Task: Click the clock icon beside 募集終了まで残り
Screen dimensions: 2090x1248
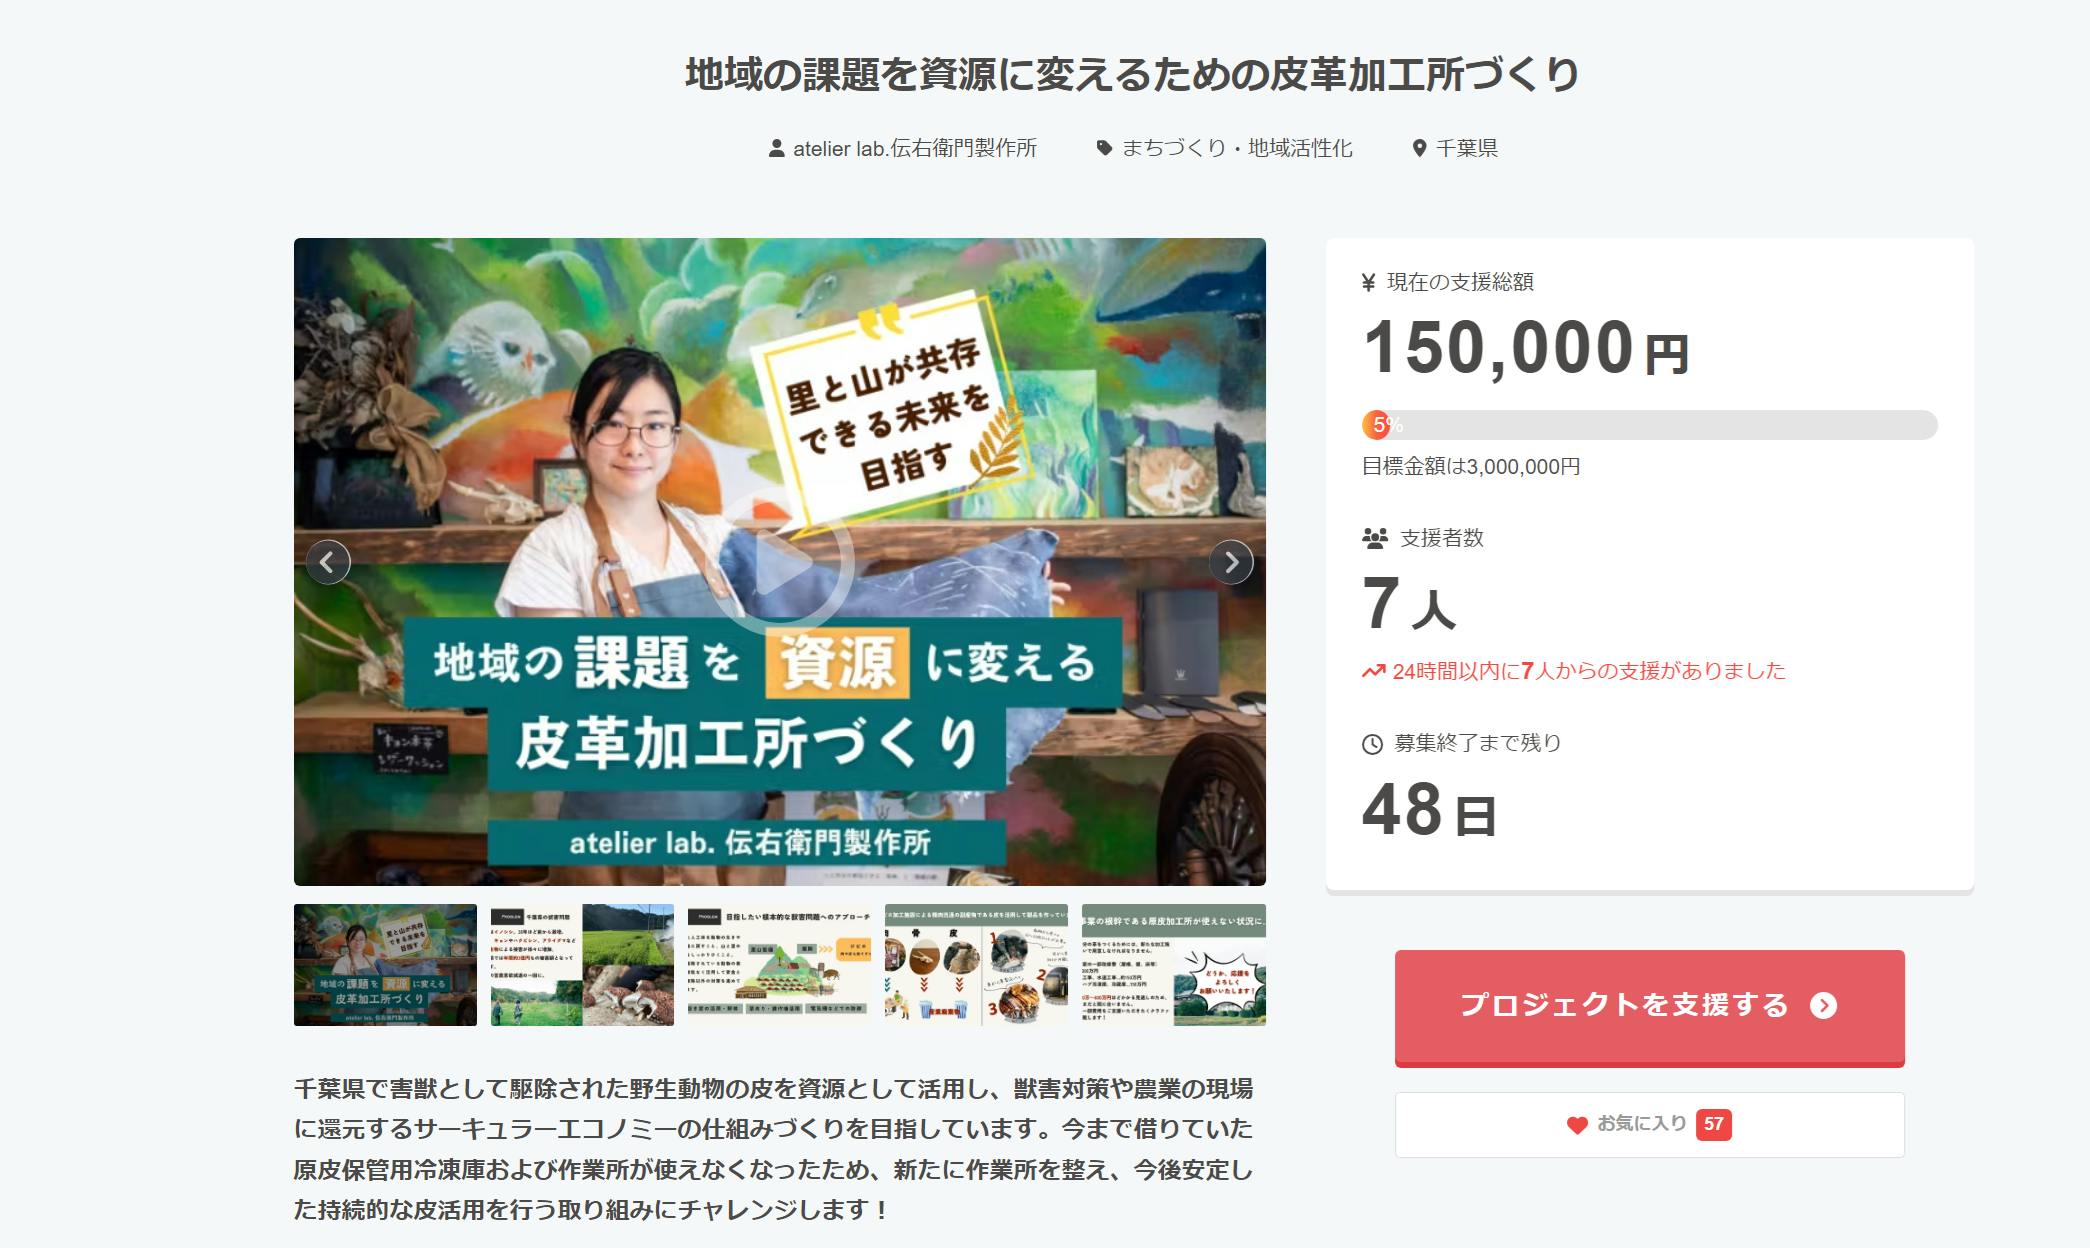Action: [x=1372, y=744]
